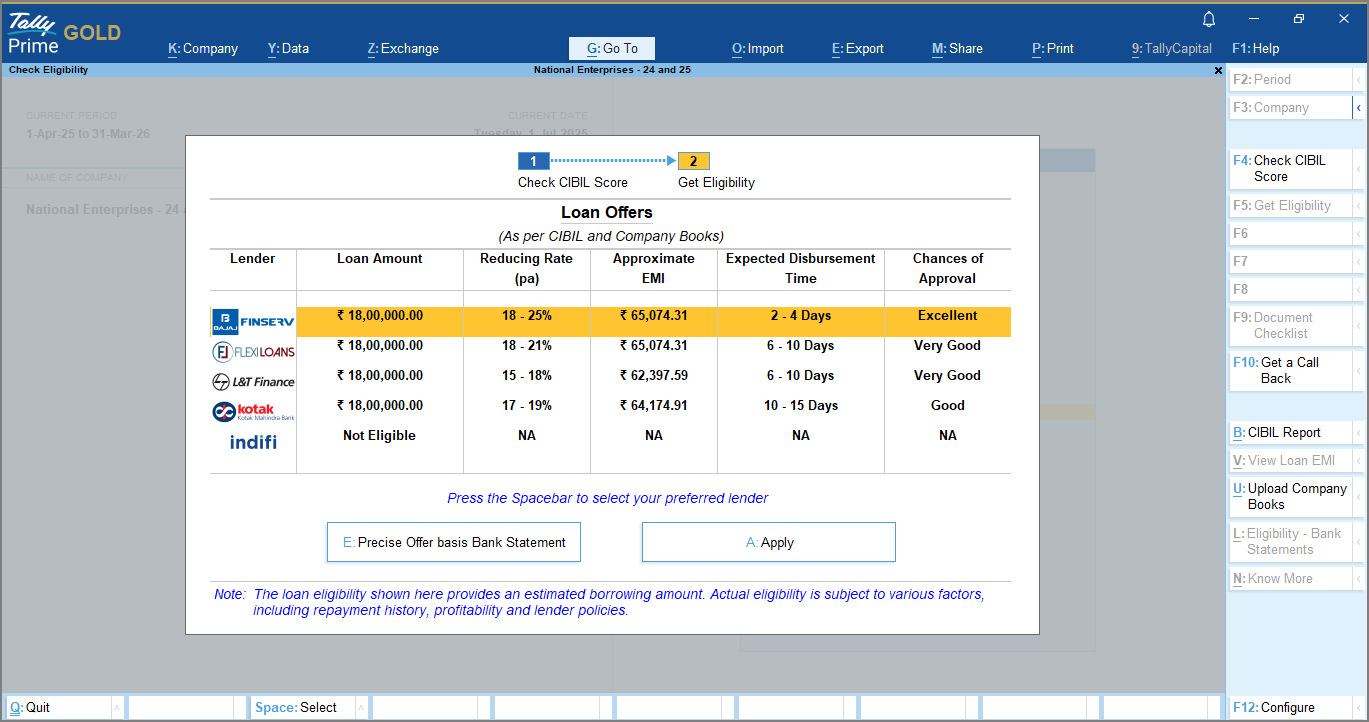
Task: Expand arrow beside F3: Company
Action: [x=1359, y=107]
